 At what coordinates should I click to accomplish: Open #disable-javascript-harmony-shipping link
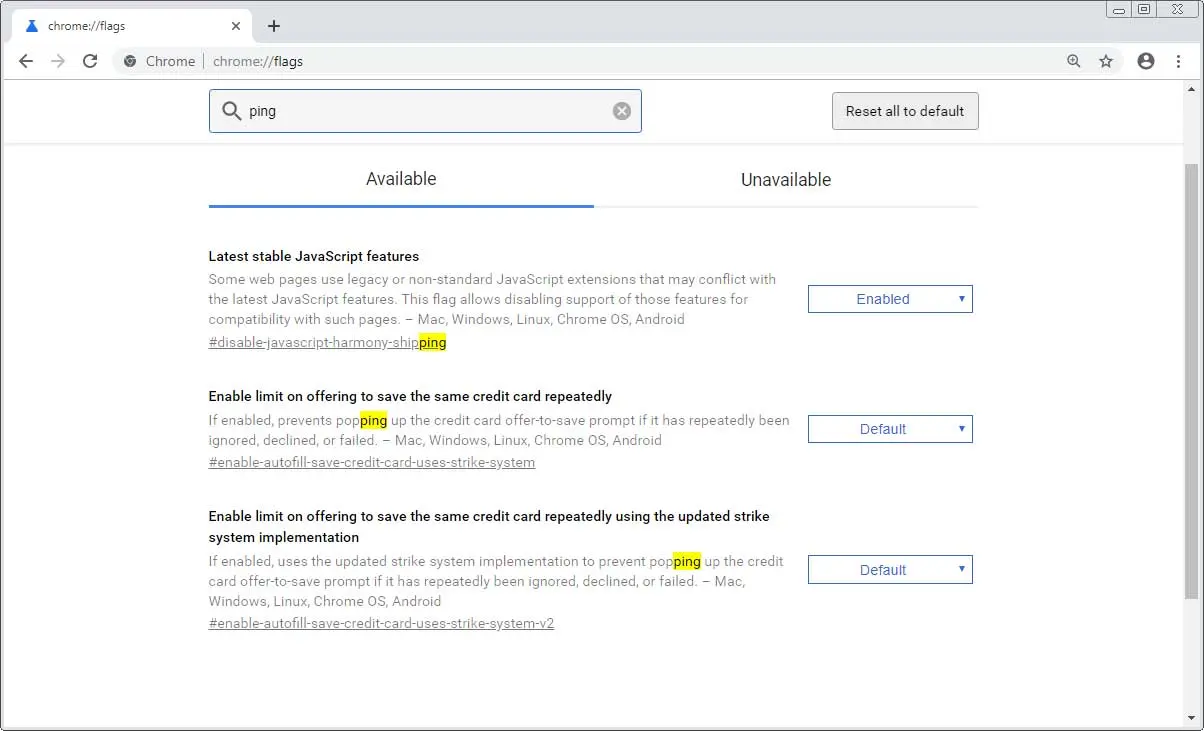[328, 343]
